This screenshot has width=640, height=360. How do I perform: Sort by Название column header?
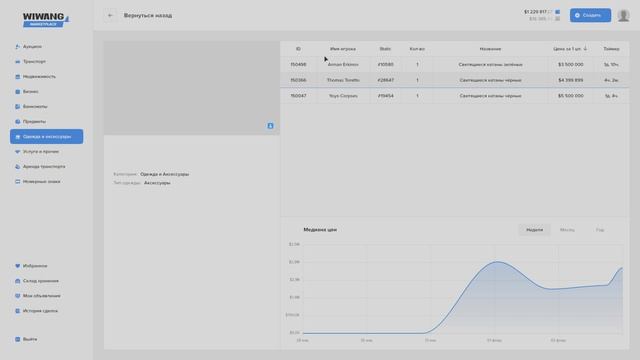(490, 49)
